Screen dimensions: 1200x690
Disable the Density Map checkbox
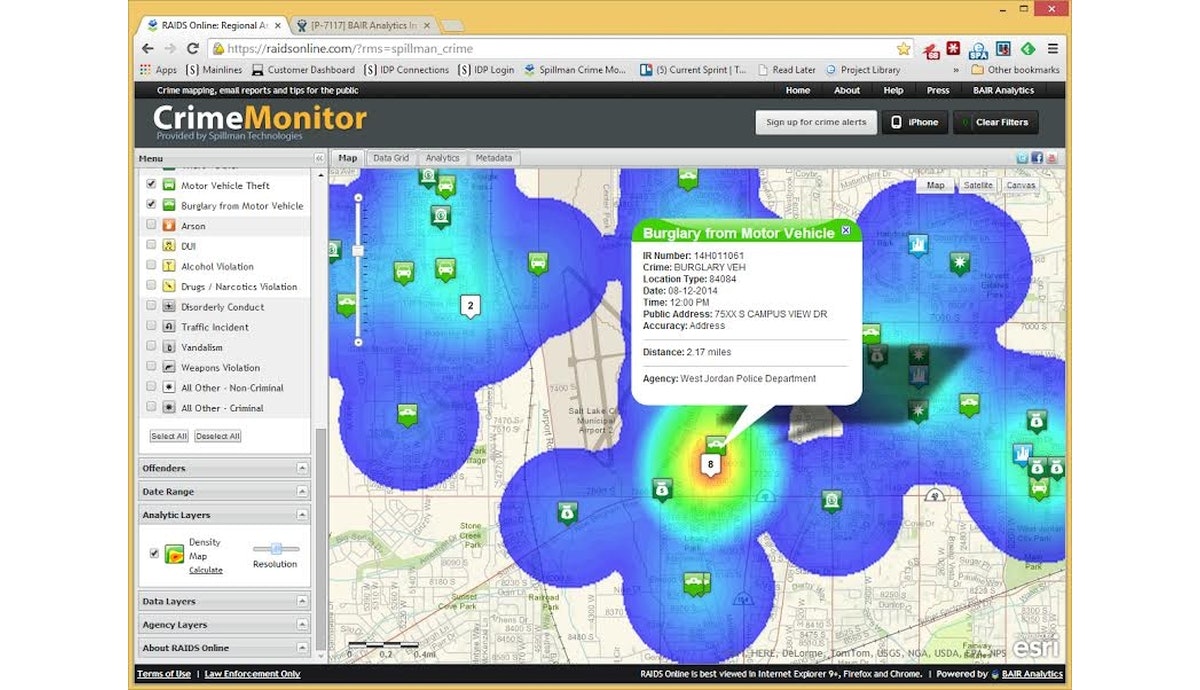(x=154, y=553)
